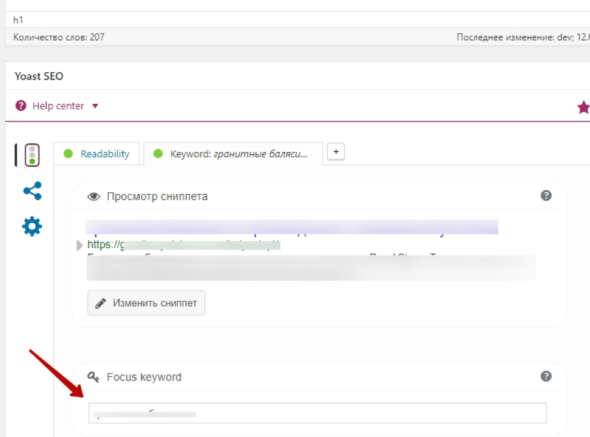Open the Yoast advanced settings gear tab
590x437 pixels.
[32, 226]
